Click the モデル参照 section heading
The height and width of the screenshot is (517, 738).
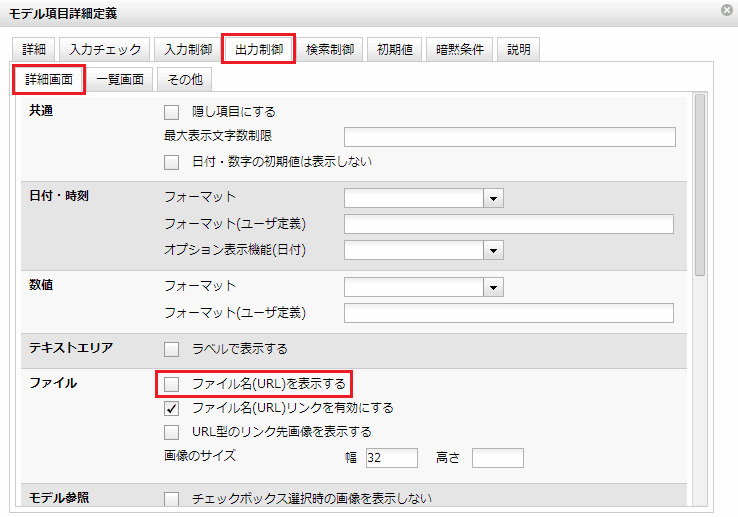pyautogui.click(x=59, y=498)
